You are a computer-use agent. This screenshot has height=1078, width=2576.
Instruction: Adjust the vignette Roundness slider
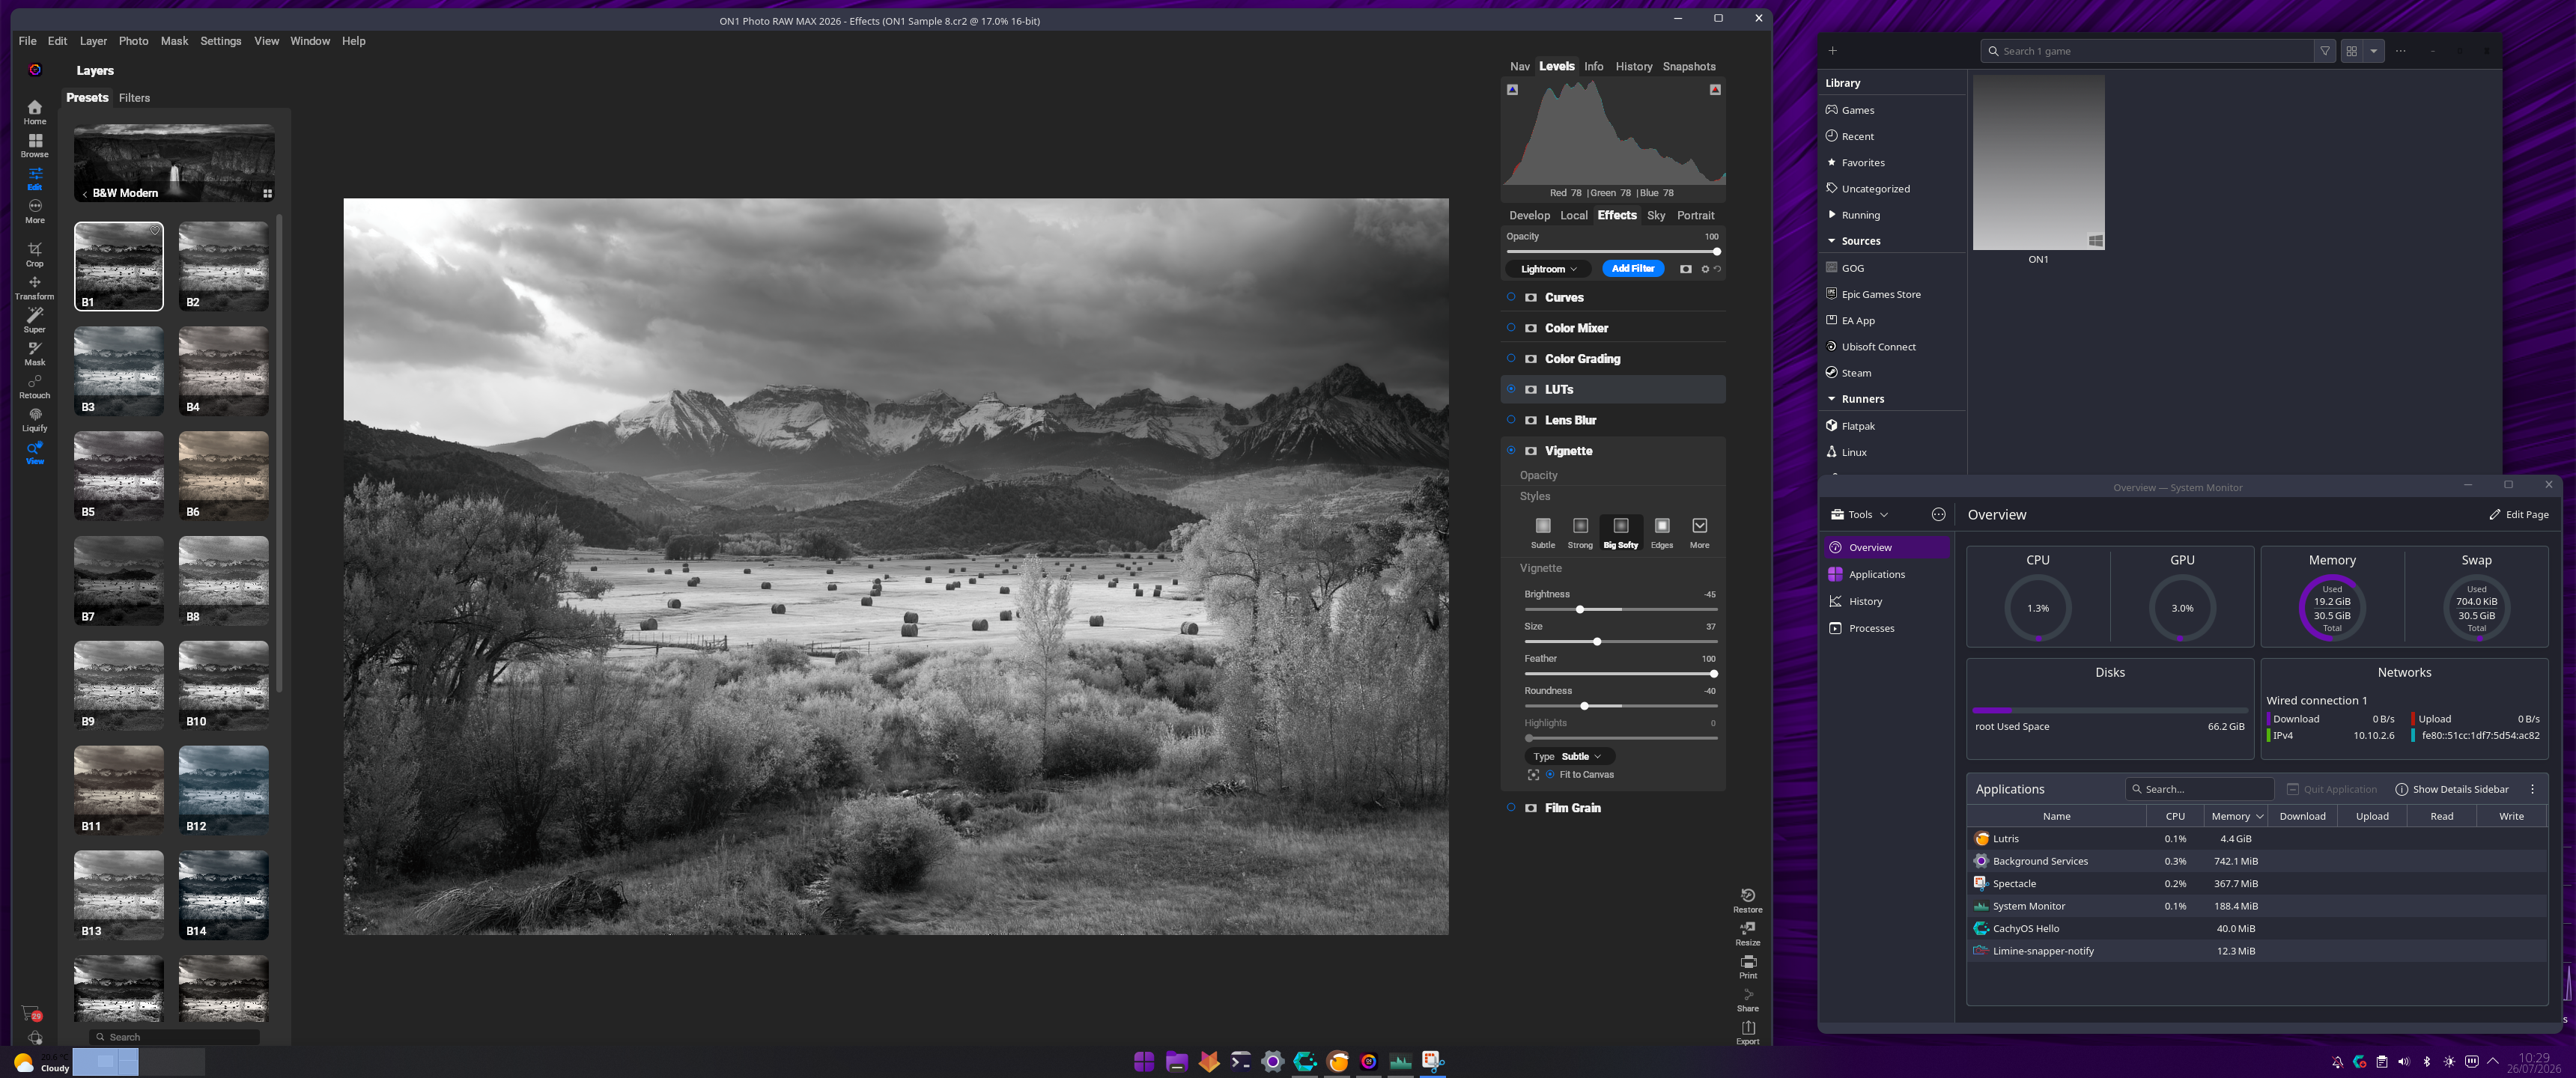[x=1620, y=706]
